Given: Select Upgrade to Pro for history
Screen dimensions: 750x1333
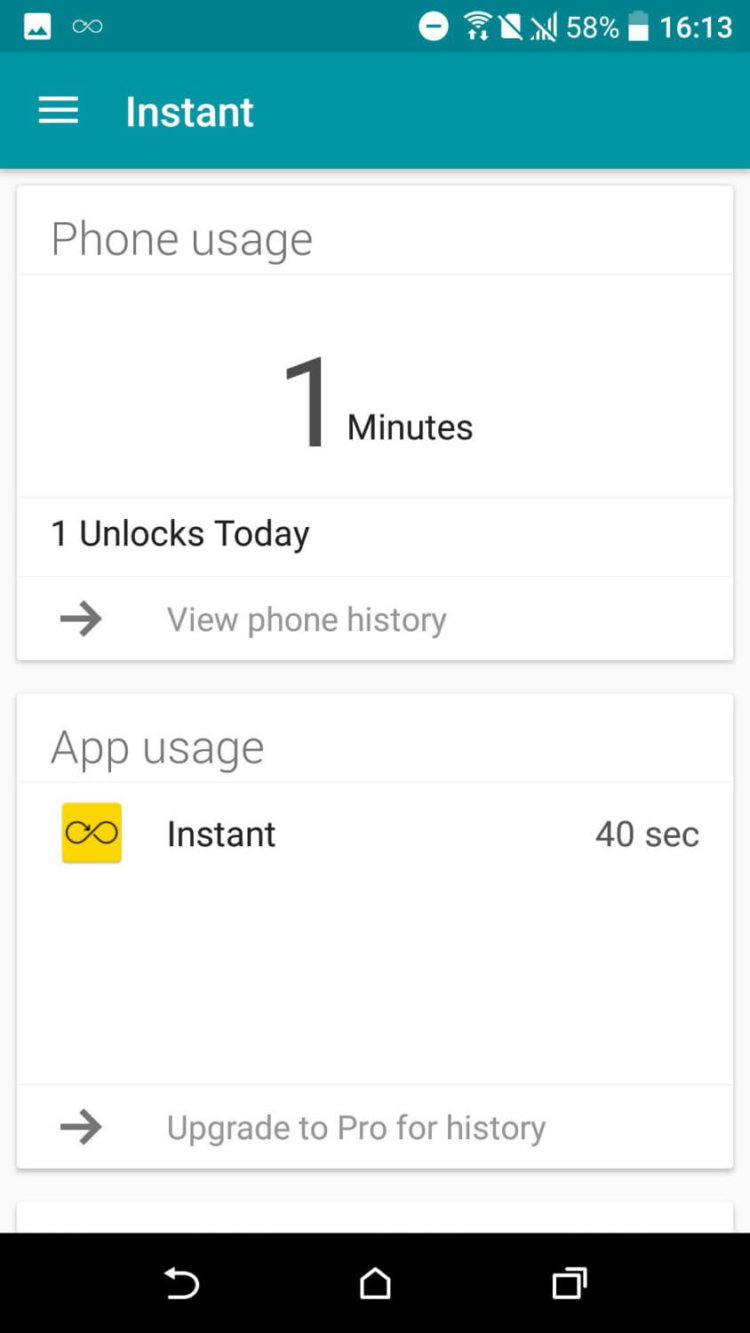Looking at the screenshot, I should 356,1127.
